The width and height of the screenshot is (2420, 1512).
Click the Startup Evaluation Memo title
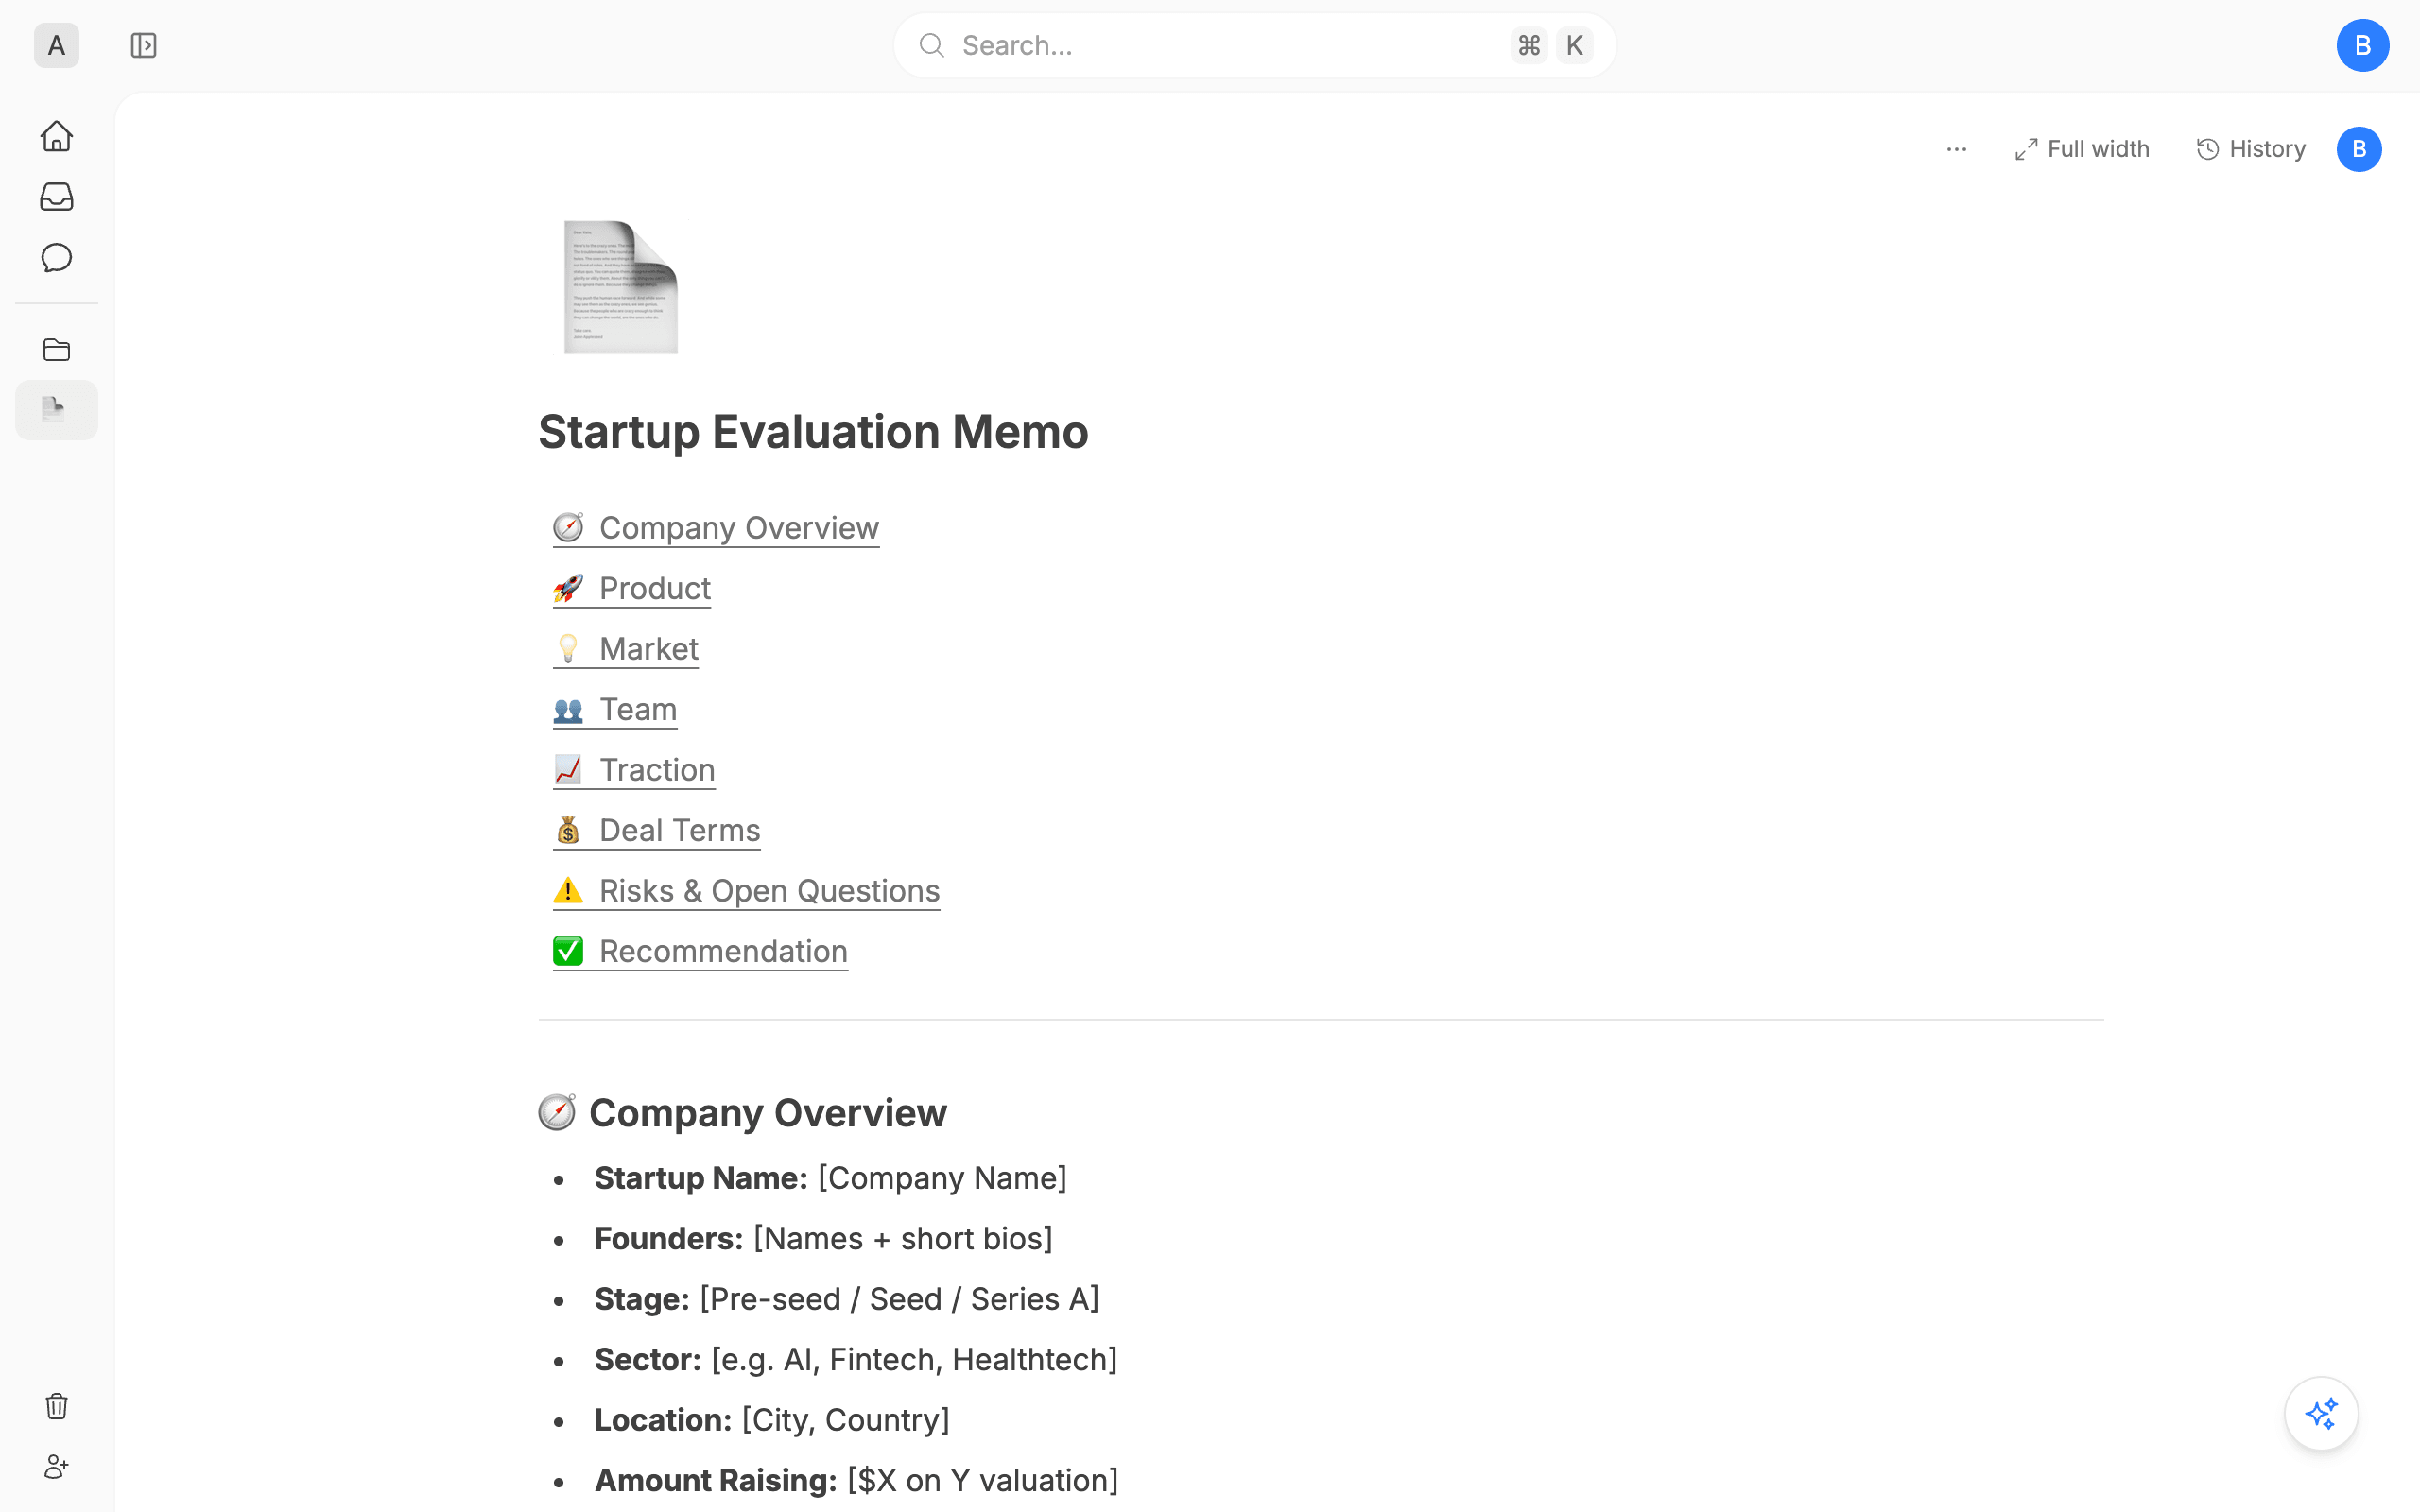[813, 432]
